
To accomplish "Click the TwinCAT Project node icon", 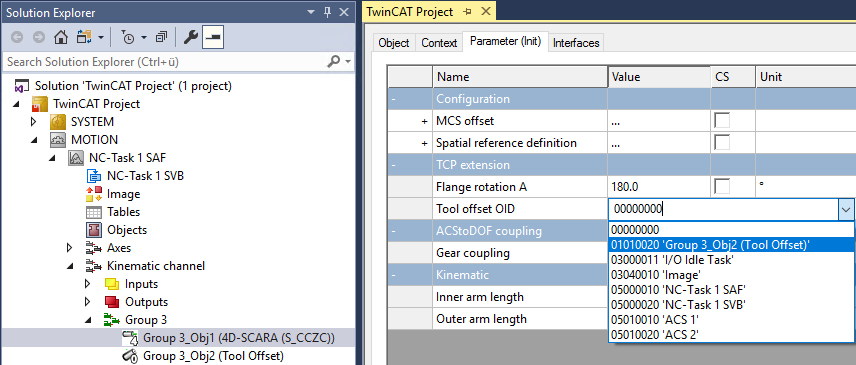I will [x=40, y=104].
